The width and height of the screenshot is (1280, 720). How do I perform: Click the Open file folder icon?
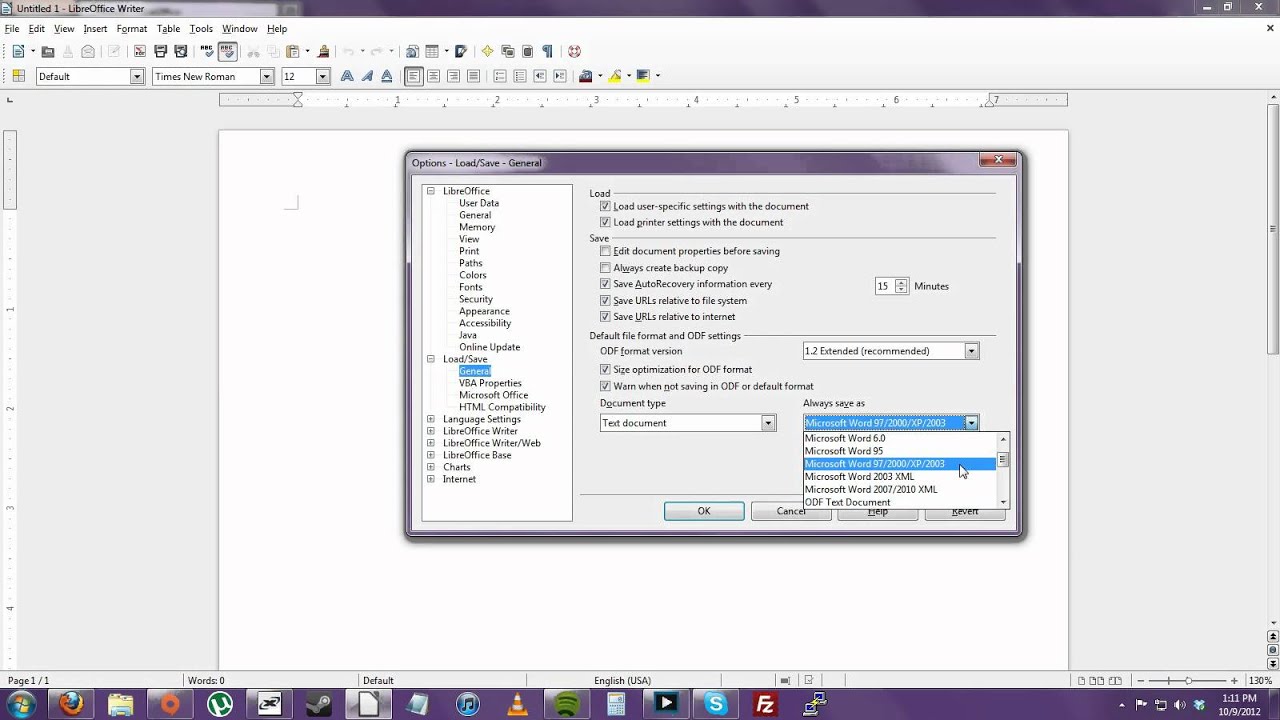tap(47, 51)
